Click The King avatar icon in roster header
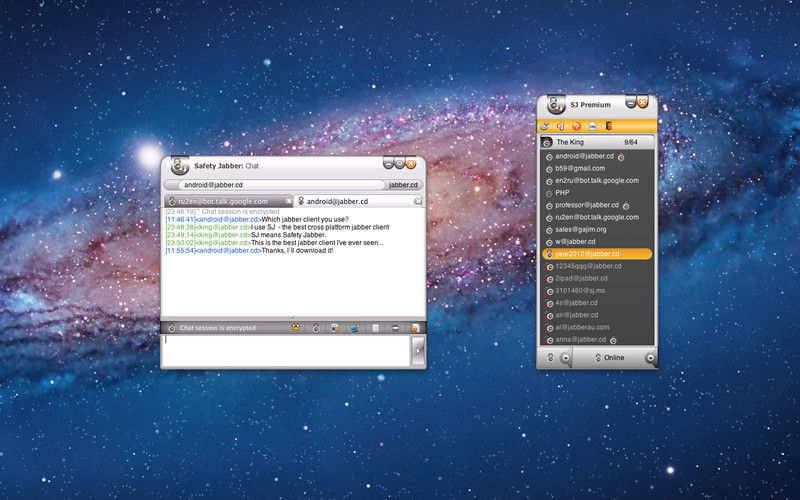Viewport: 800px width, 500px height. [547, 142]
